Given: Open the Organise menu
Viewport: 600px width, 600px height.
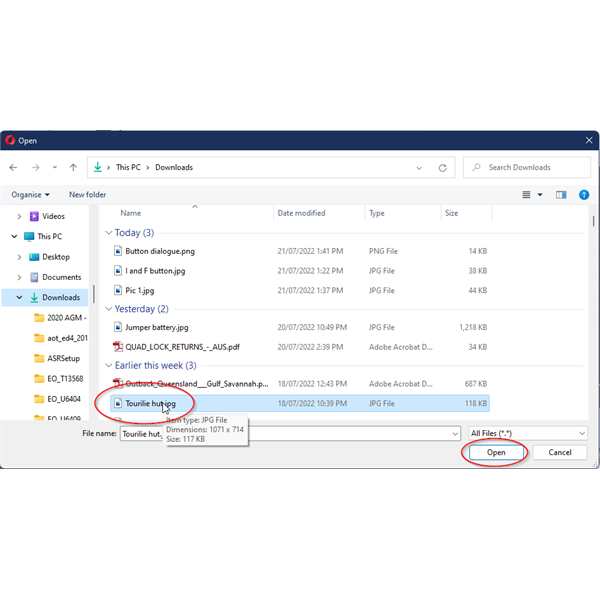Looking at the screenshot, I should 30,195.
